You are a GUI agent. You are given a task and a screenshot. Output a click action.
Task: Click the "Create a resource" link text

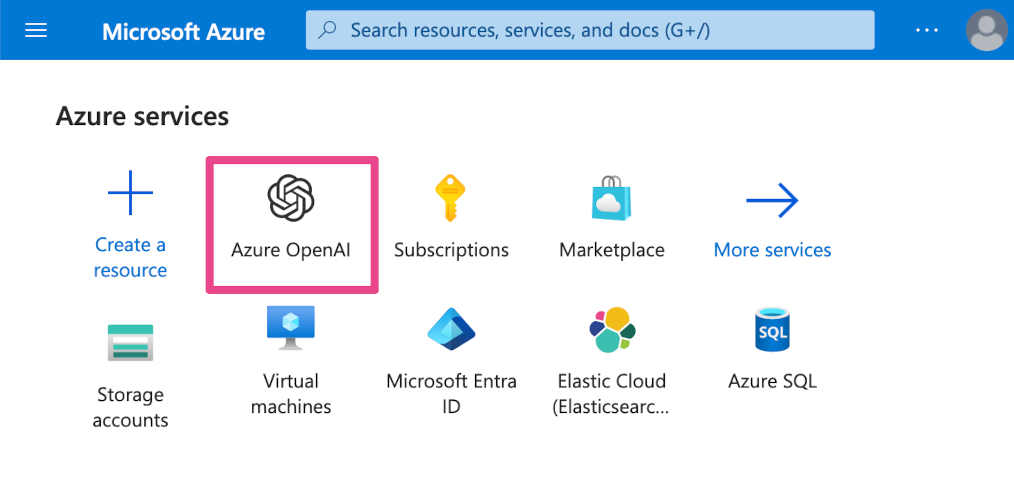click(x=130, y=258)
